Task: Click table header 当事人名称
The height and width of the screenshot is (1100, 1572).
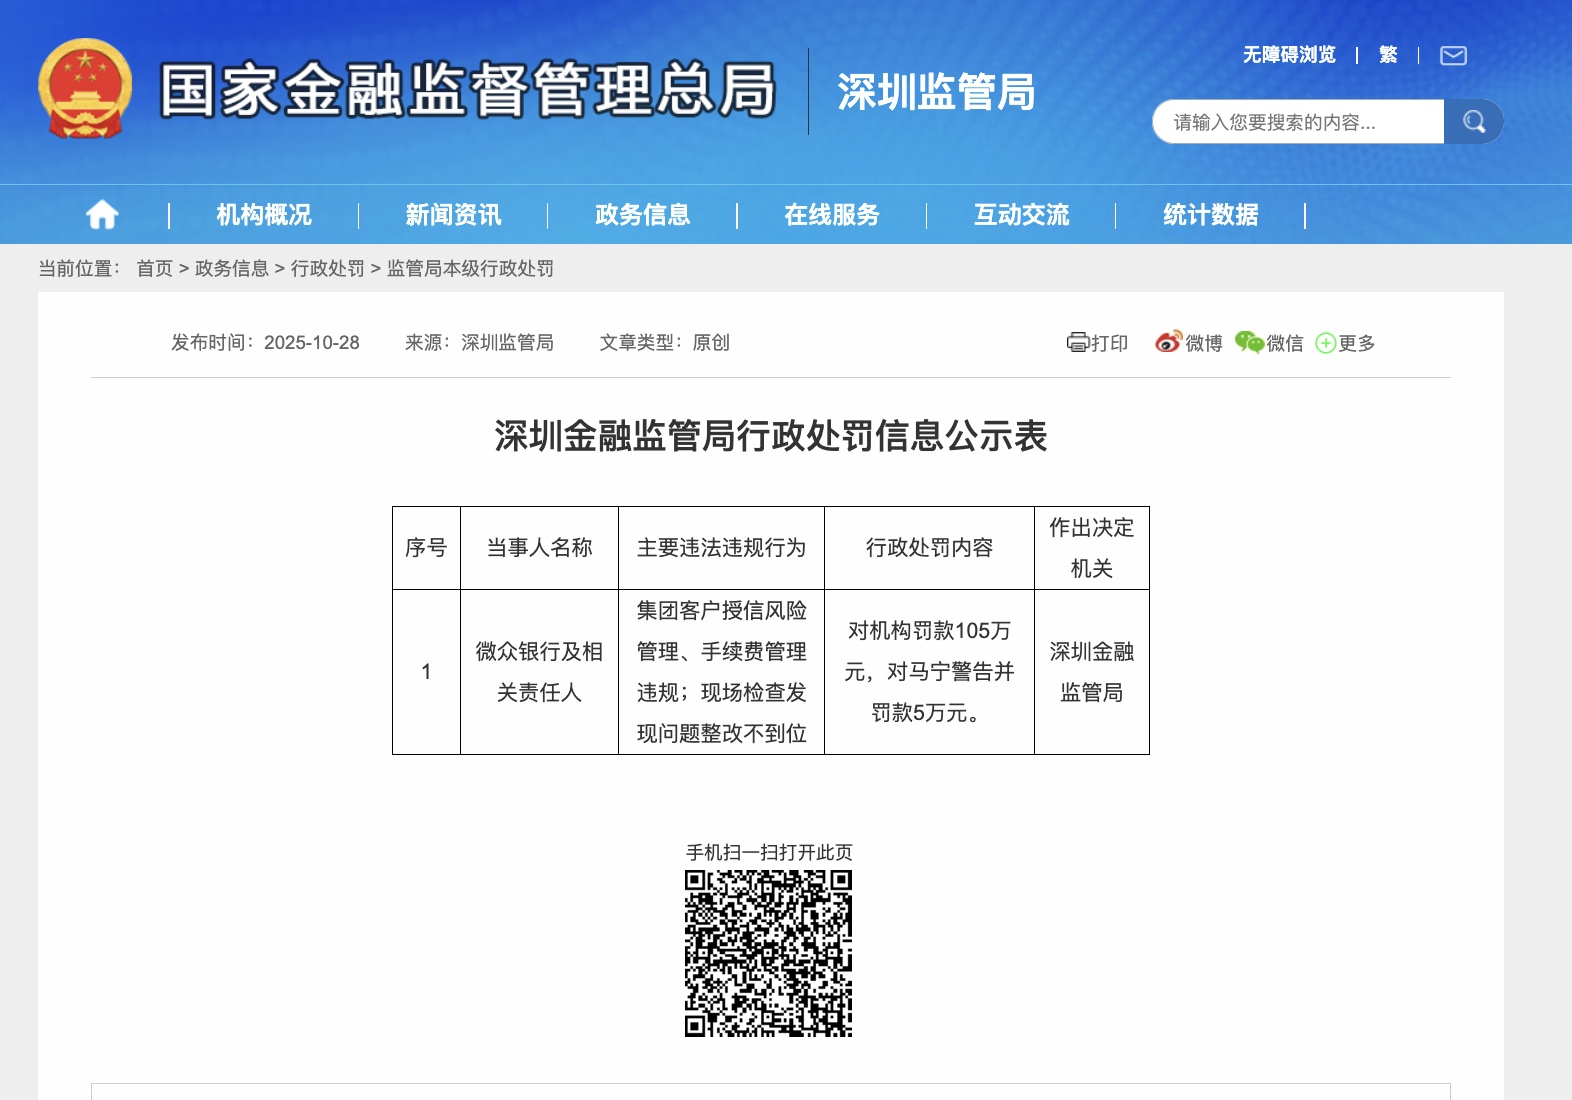Action: click(x=539, y=548)
